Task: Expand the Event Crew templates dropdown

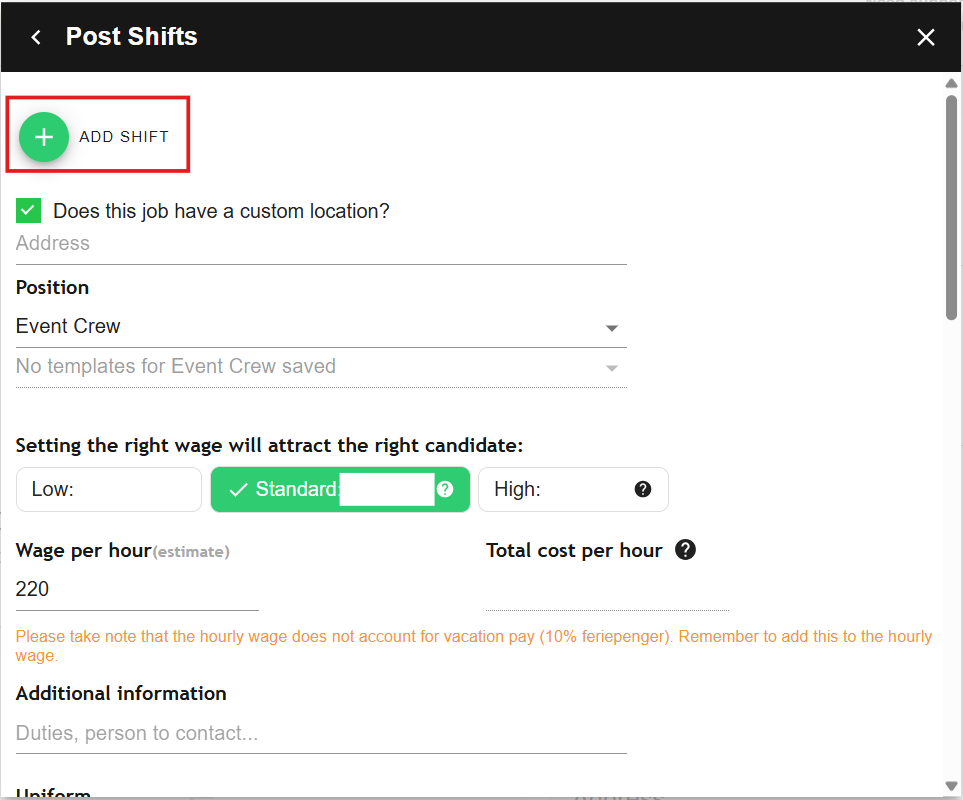Action: click(x=320, y=367)
